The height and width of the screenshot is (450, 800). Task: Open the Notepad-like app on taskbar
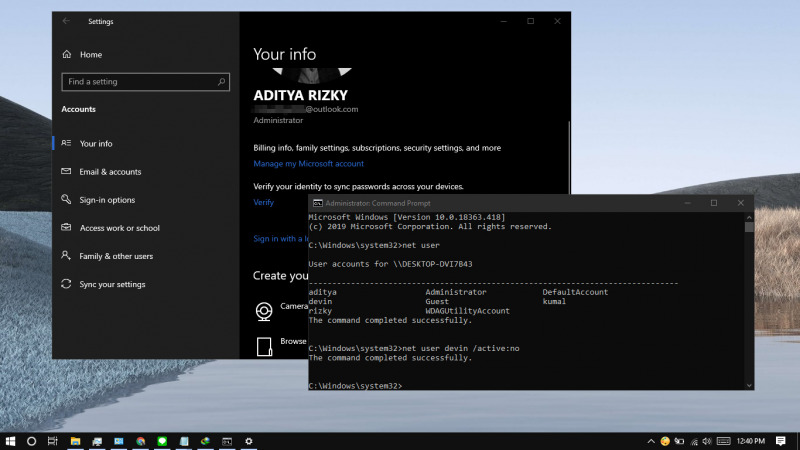[184, 441]
